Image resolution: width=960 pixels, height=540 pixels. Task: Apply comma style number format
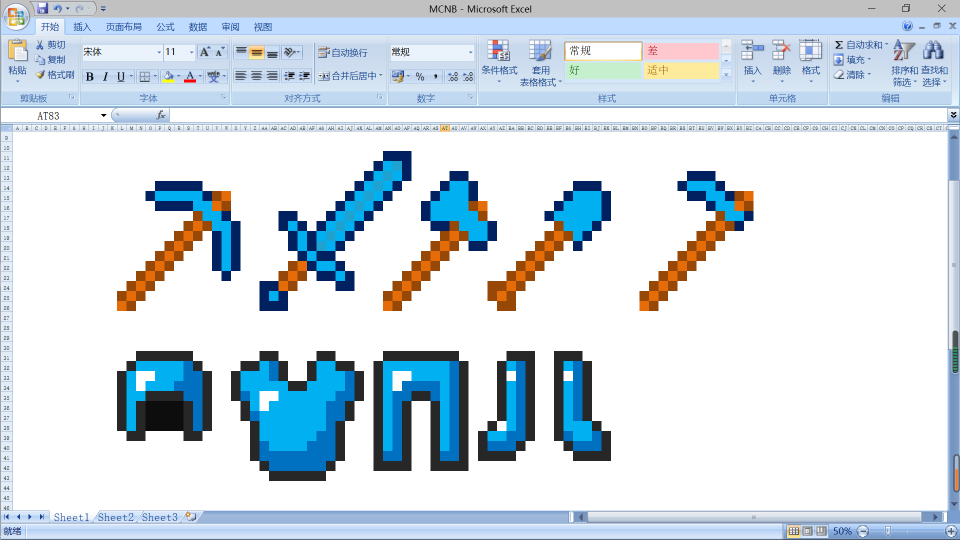pyautogui.click(x=436, y=77)
